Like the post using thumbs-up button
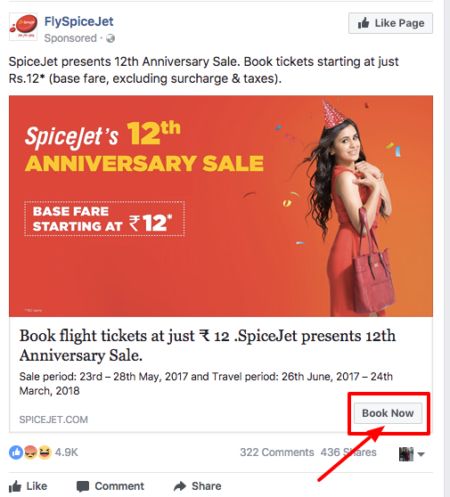 [28, 486]
